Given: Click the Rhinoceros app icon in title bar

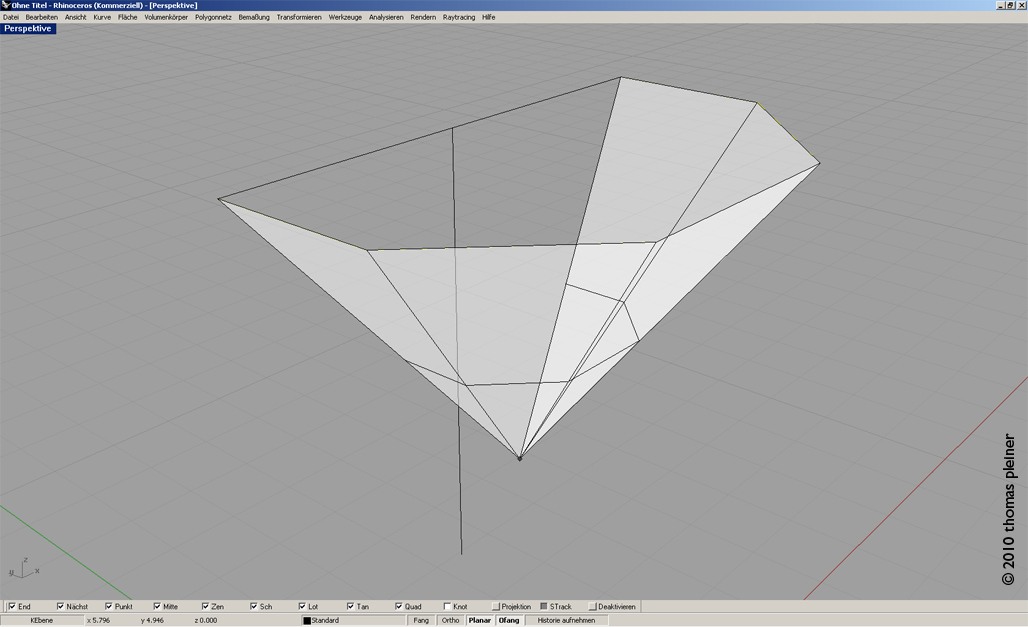Looking at the screenshot, I should pos(5,5).
